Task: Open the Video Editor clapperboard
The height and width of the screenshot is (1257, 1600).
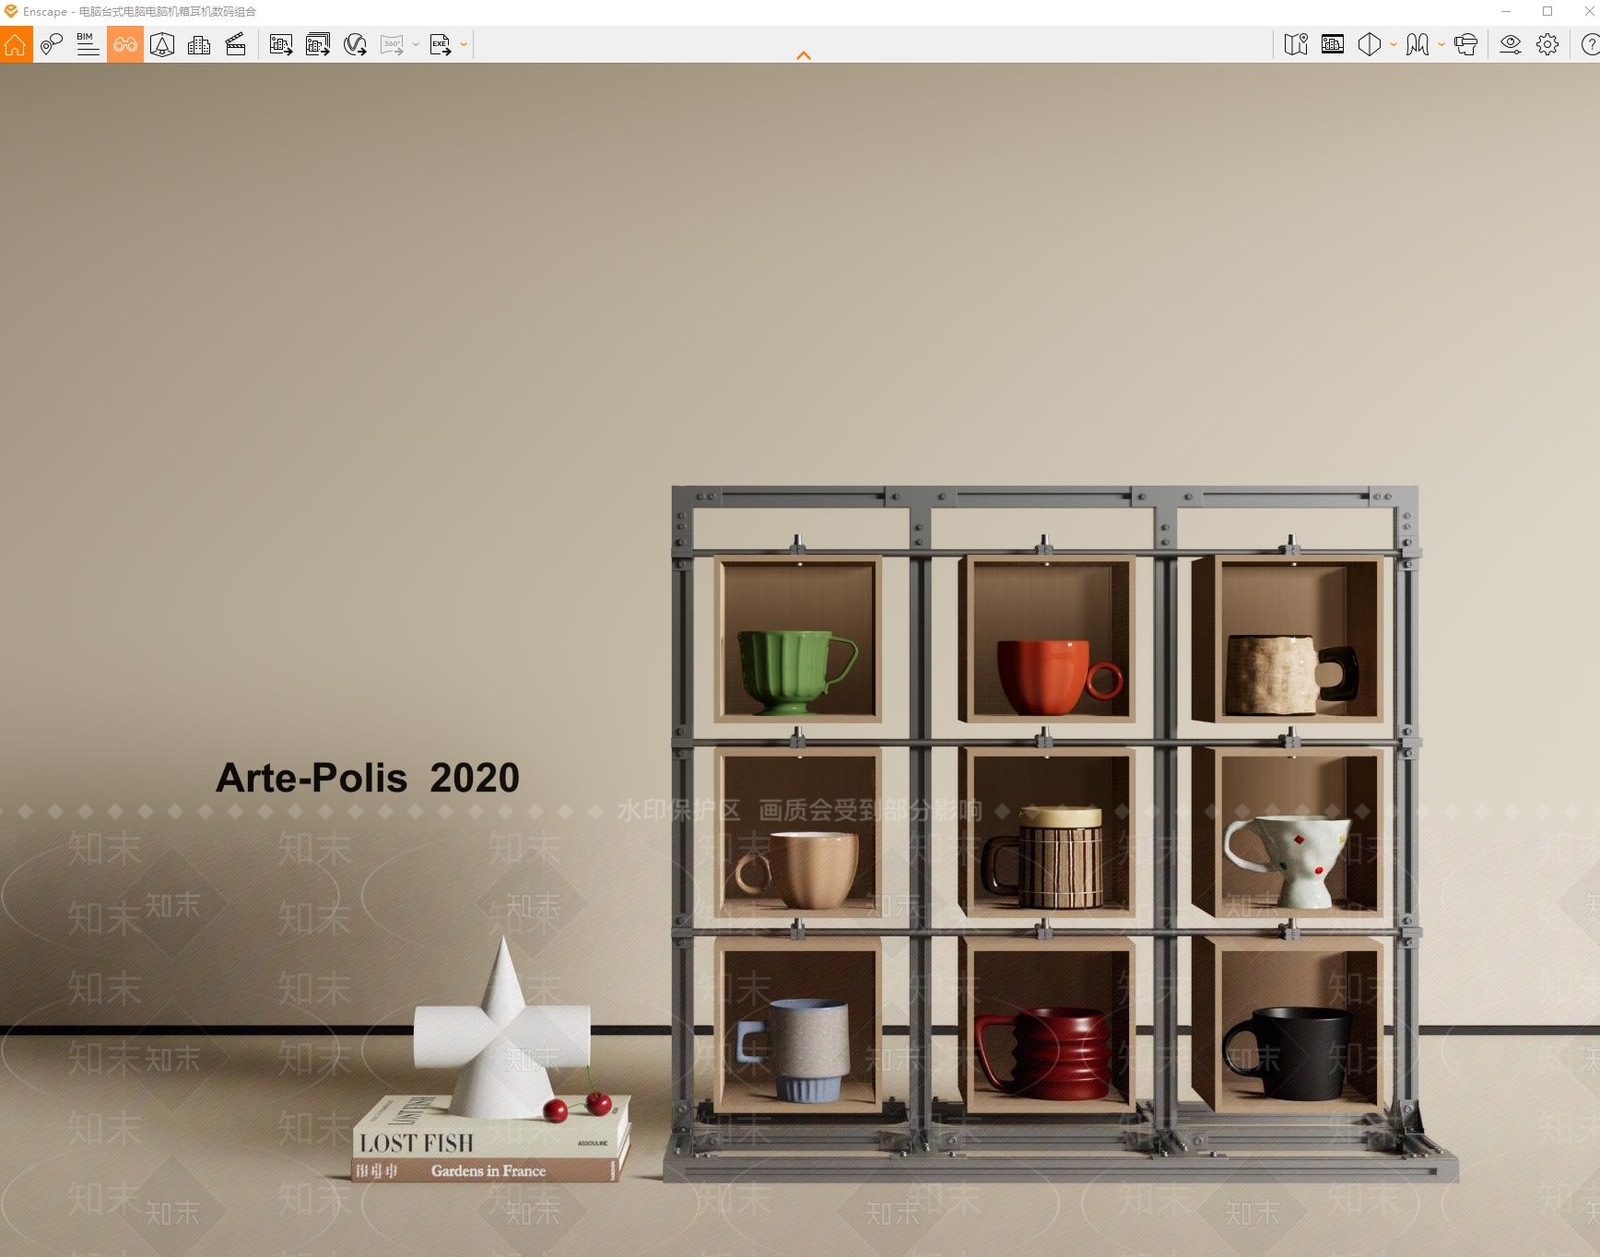Action: click(236, 45)
